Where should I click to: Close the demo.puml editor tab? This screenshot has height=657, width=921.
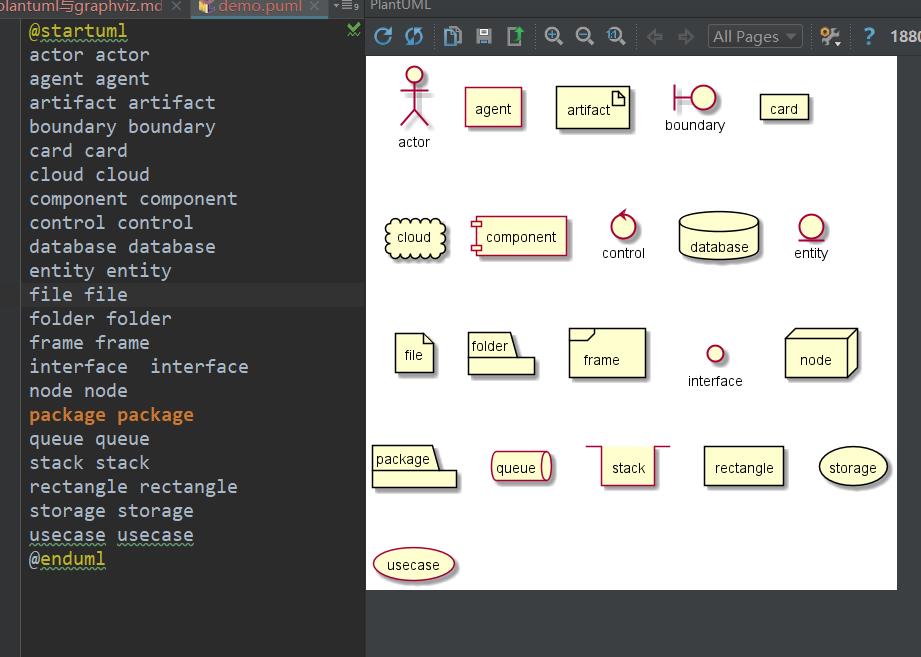pyautogui.click(x=316, y=6)
